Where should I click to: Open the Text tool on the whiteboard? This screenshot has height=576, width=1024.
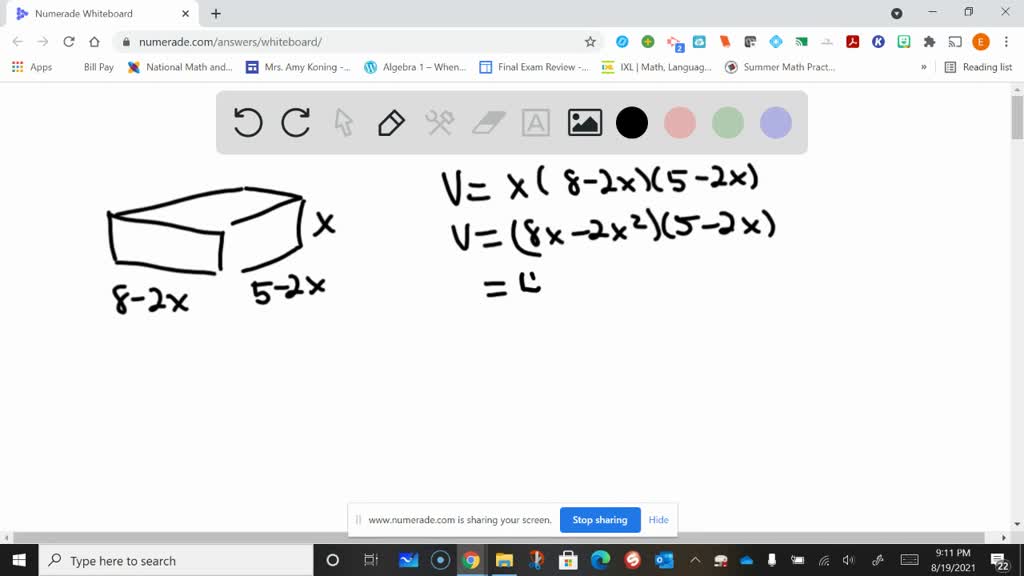[x=536, y=122]
